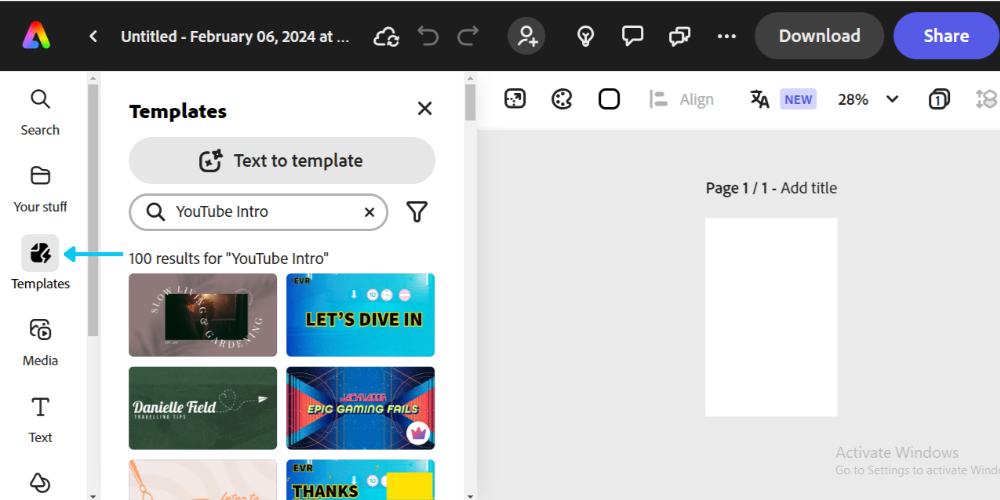Open the Text panel
The width and height of the screenshot is (1000, 500).
point(40,420)
